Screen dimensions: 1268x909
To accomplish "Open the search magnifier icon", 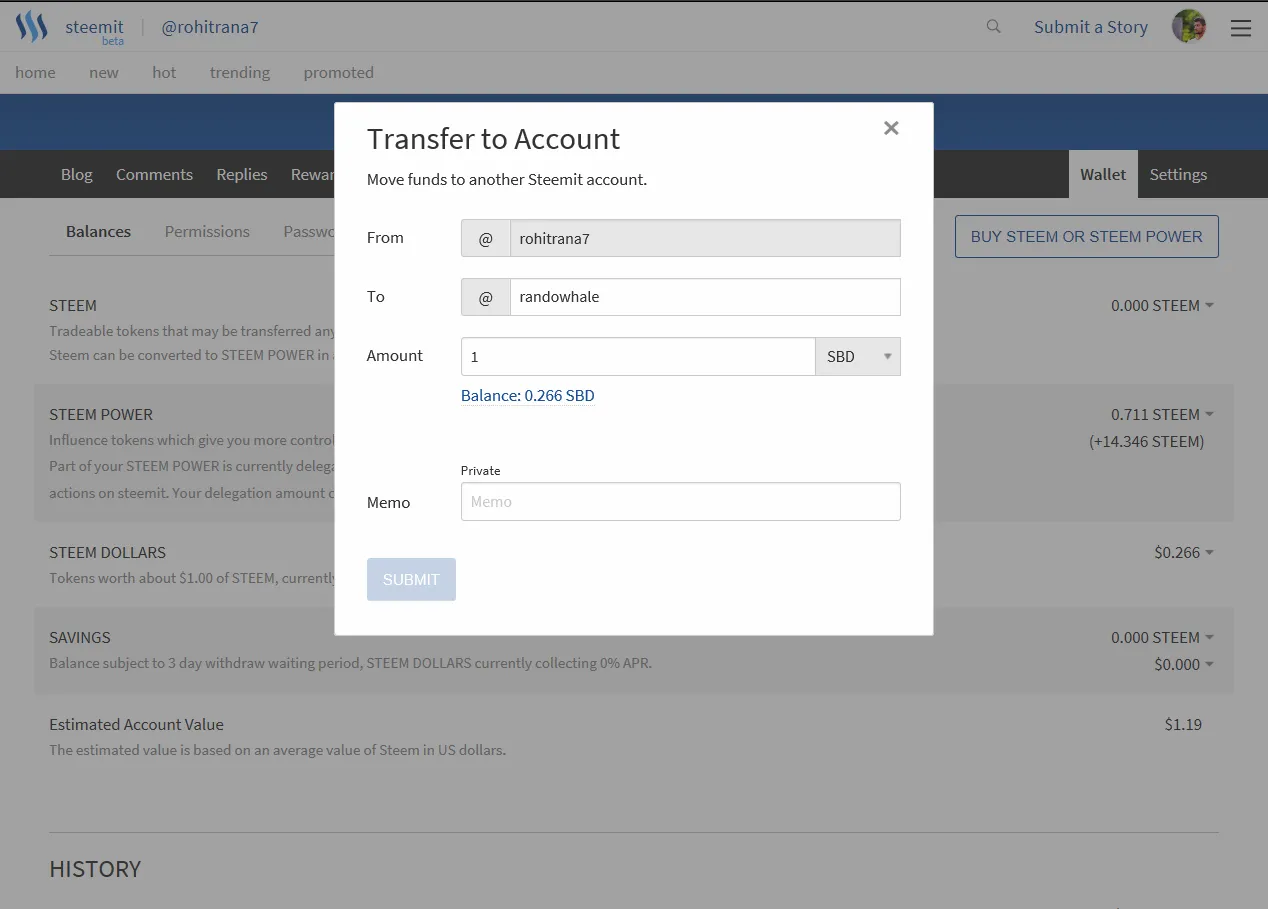I will [993, 27].
